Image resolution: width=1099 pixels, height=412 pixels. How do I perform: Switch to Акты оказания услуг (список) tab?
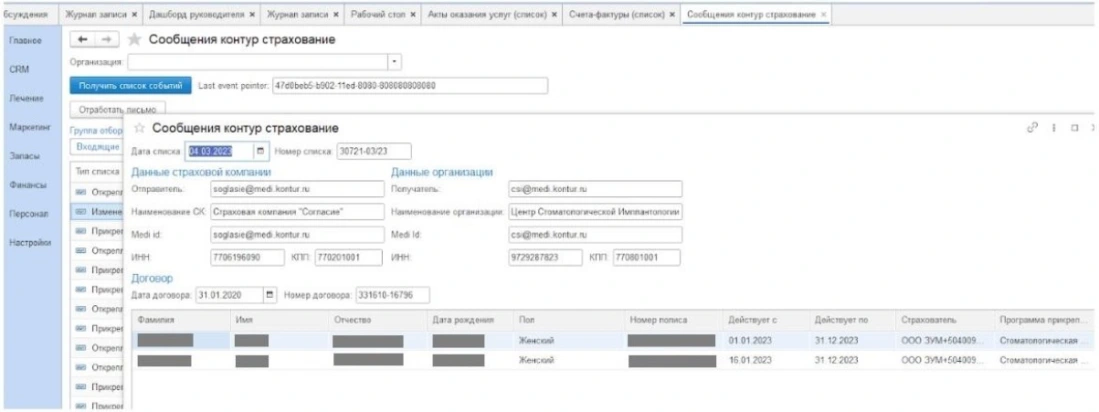[492, 14]
